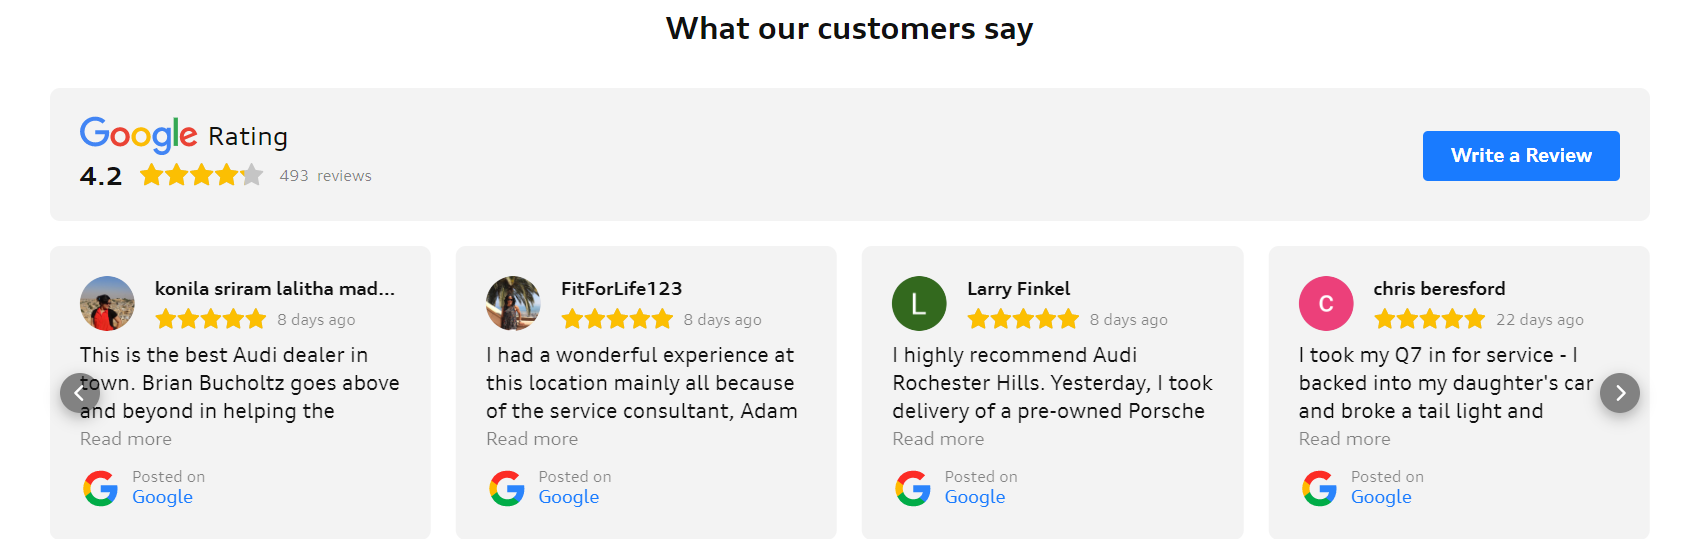The width and height of the screenshot is (1686, 560).
Task: Show previous reviews with left arrow
Action: pyautogui.click(x=79, y=393)
